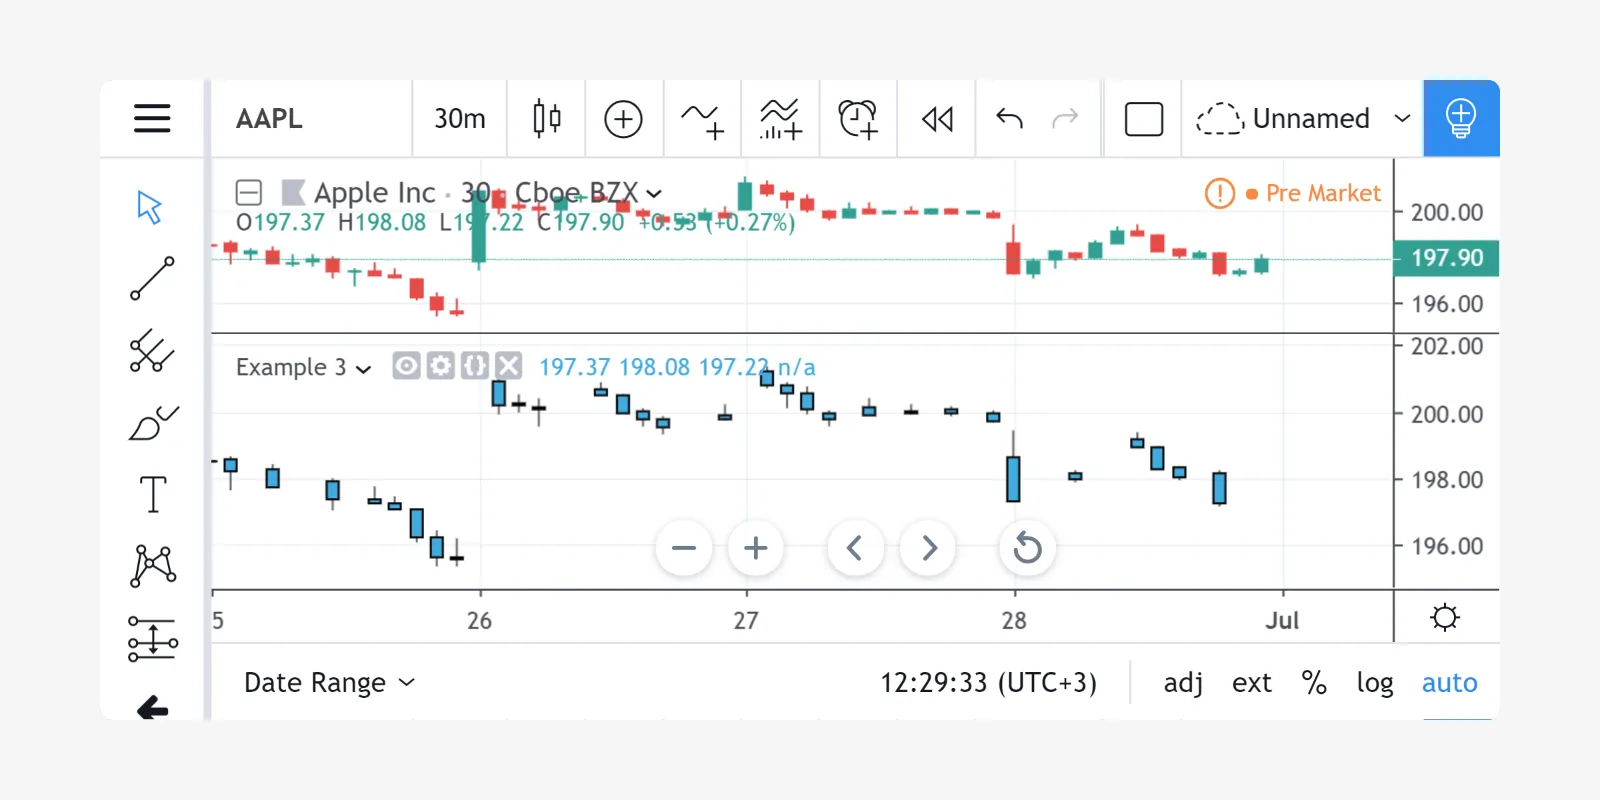Zoom in the chart with the plus button
Image resolution: width=1600 pixels, height=800 pixels.
[x=756, y=548]
